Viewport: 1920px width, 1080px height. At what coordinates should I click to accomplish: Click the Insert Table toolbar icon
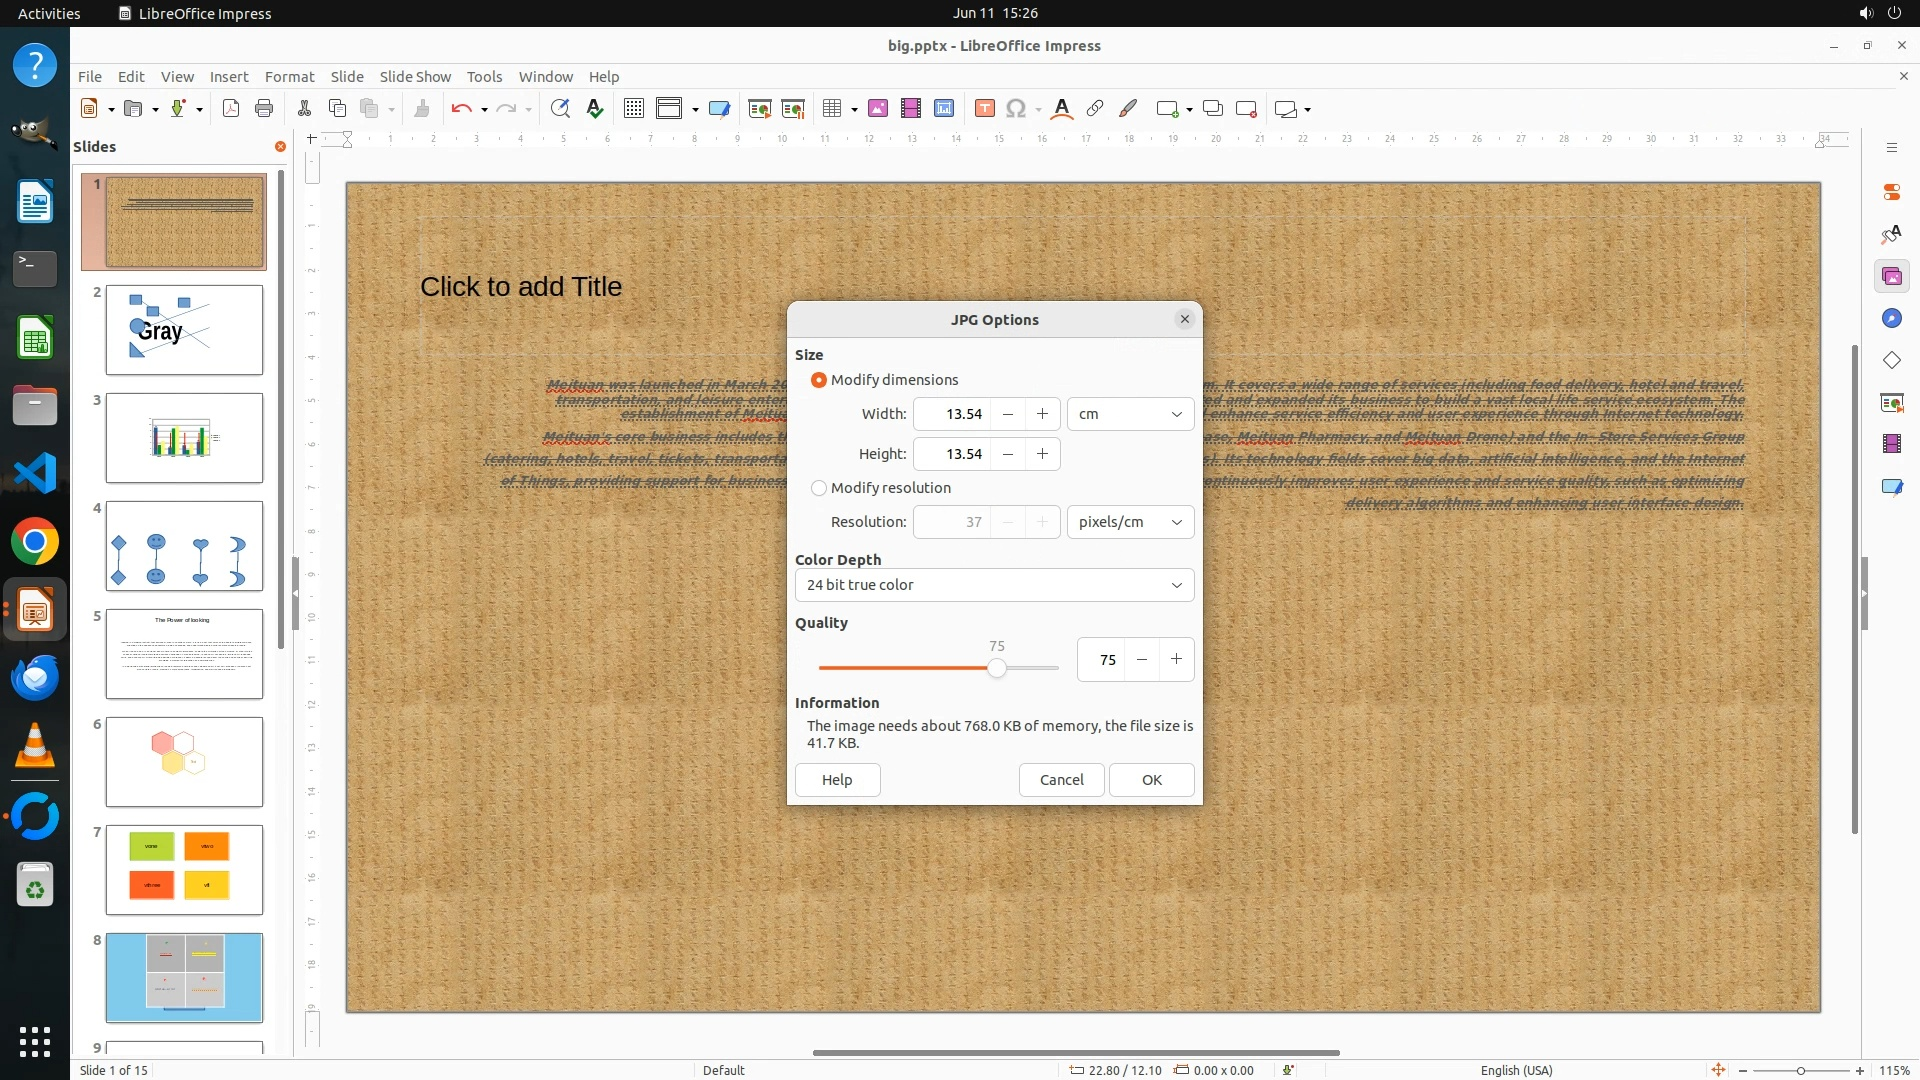coord(831,109)
